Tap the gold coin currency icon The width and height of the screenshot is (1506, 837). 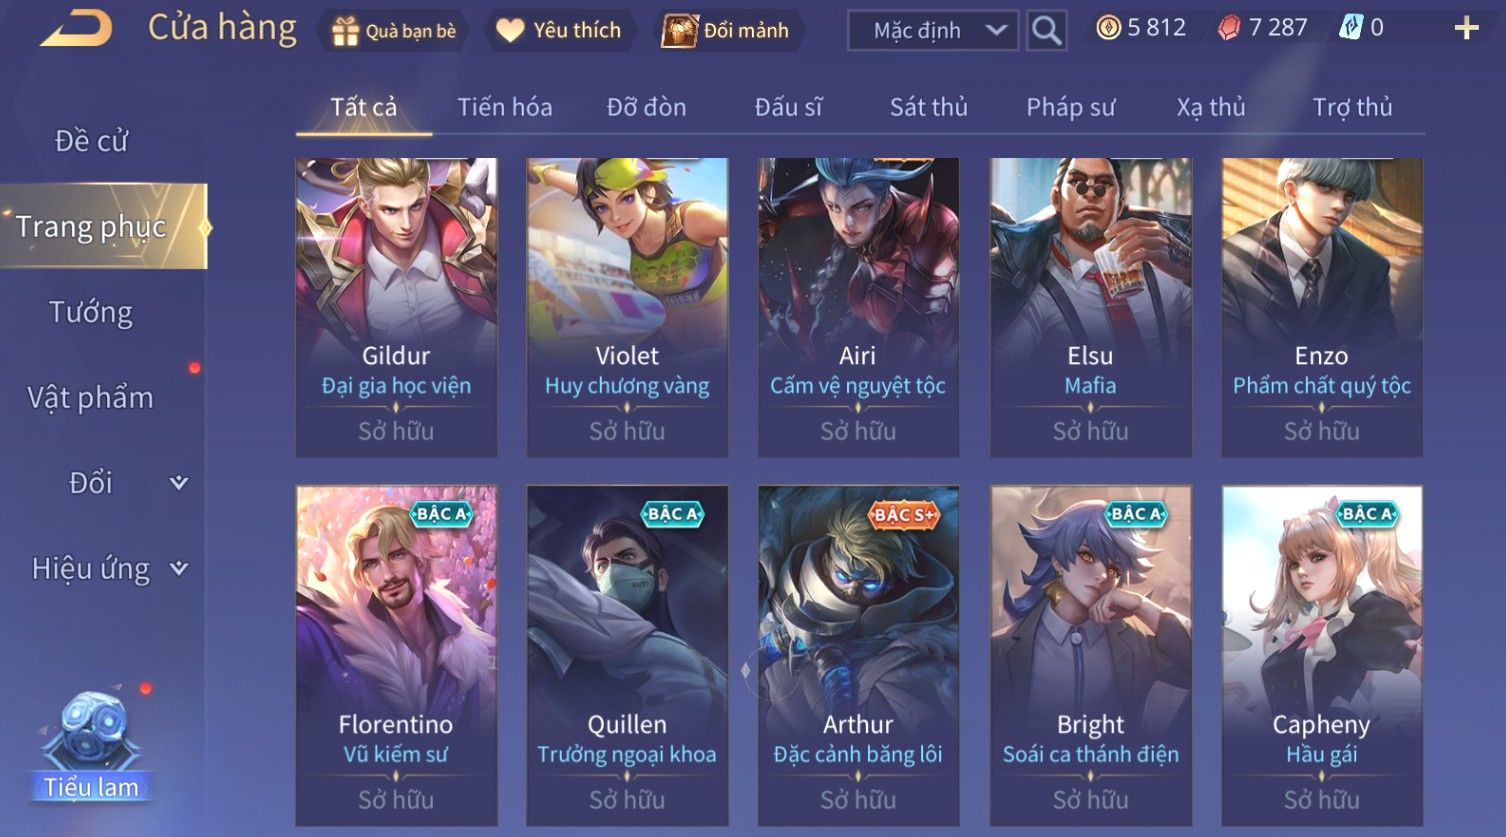click(x=1108, y=28)
